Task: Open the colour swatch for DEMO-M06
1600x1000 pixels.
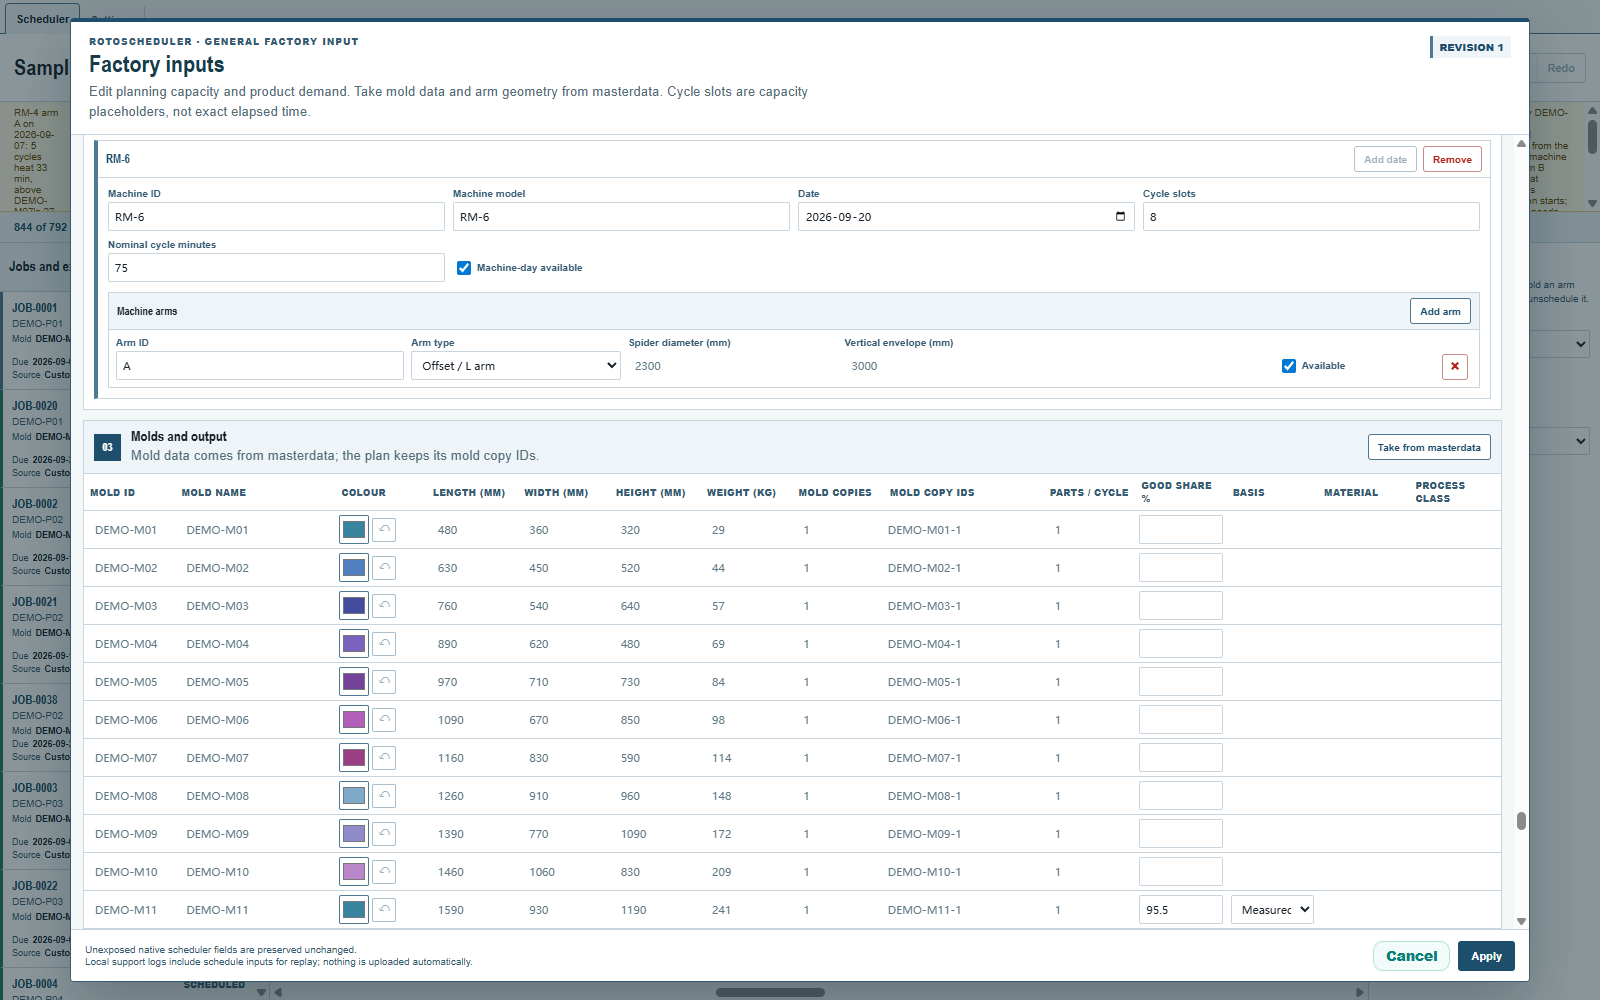Action: (x=354, y=720)
